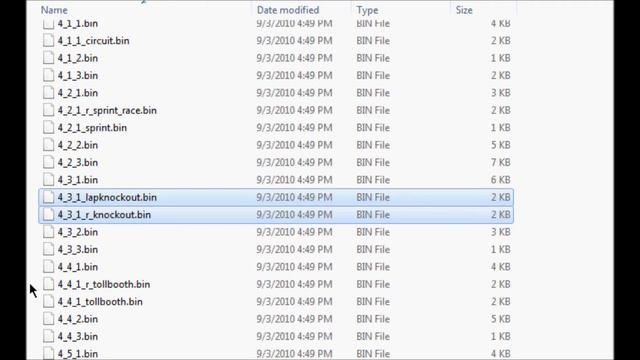This screenshot has width=640, height=360.
Task: Select file name 4_4_3.bin
Action: [x=78, y=336]
